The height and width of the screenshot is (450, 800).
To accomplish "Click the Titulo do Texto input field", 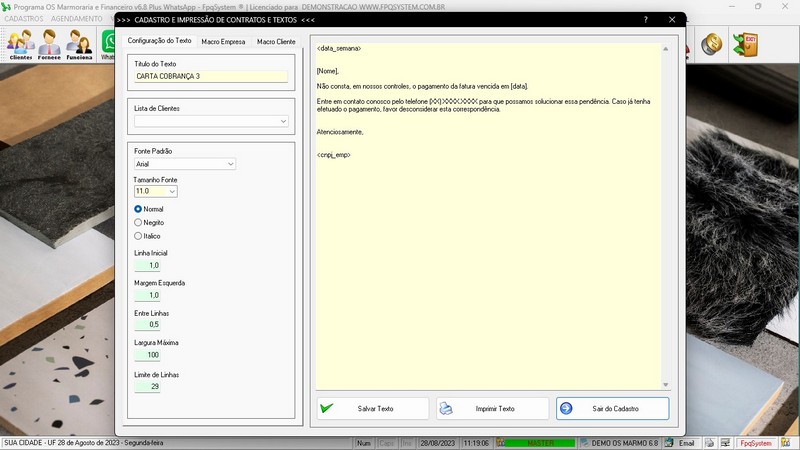I will point(210,76).
